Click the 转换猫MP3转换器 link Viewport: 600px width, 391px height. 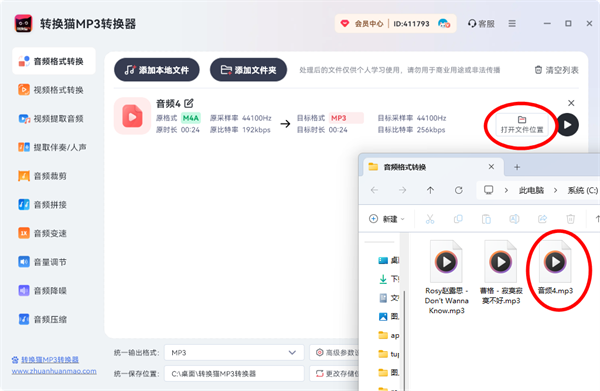(50, 360)
